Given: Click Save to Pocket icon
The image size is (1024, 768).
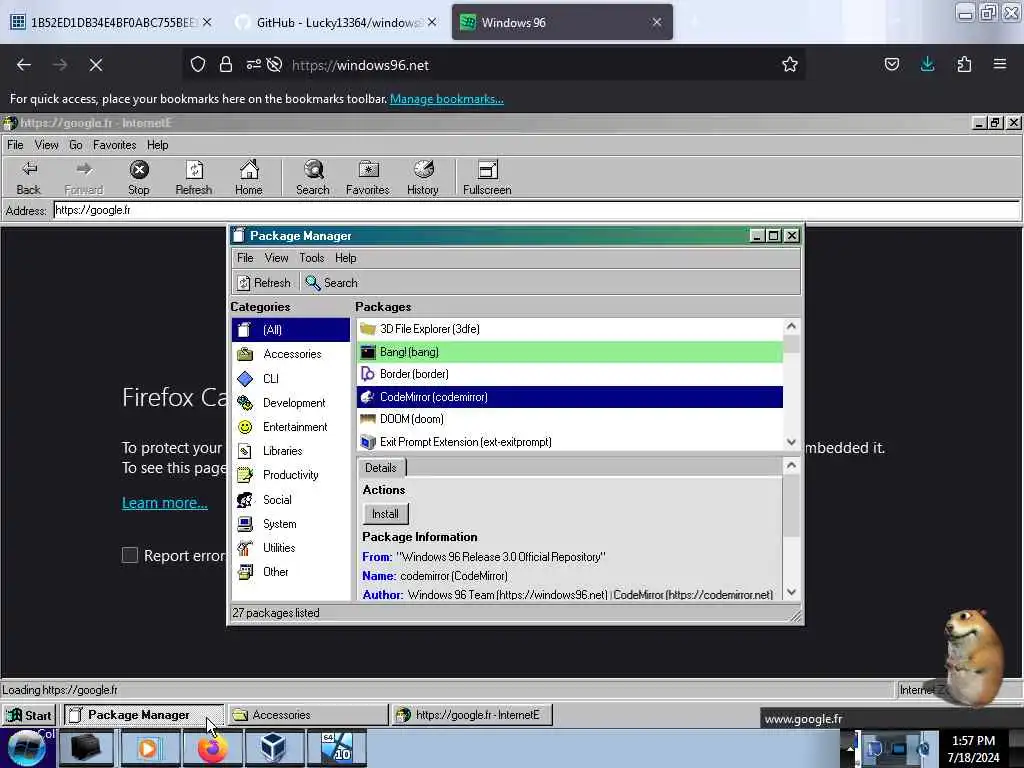Looking at the screenshot, I should coord(891,64).
